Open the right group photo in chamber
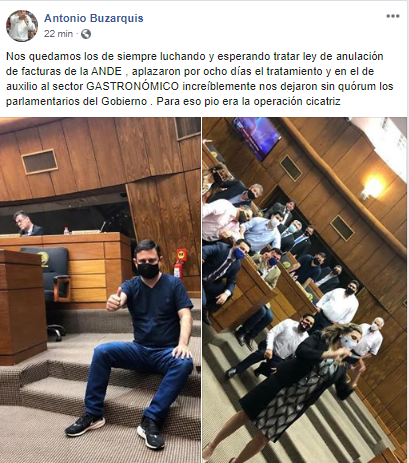The image size is (409, 463). (x=304, y=290)
